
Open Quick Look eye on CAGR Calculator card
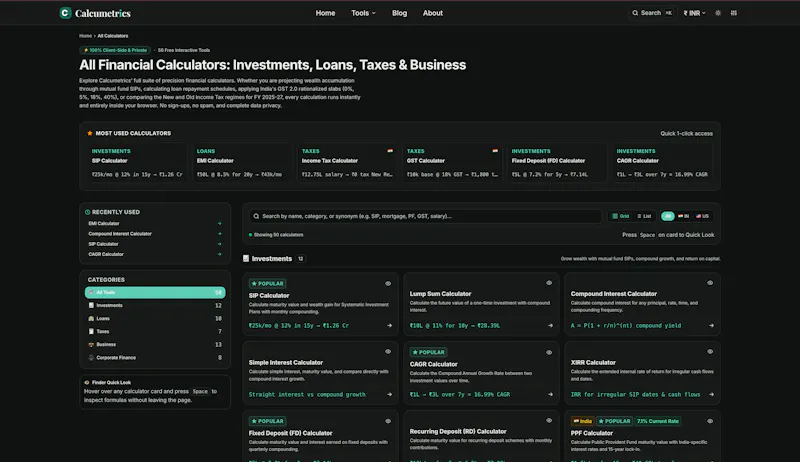[x=549, y=352]
